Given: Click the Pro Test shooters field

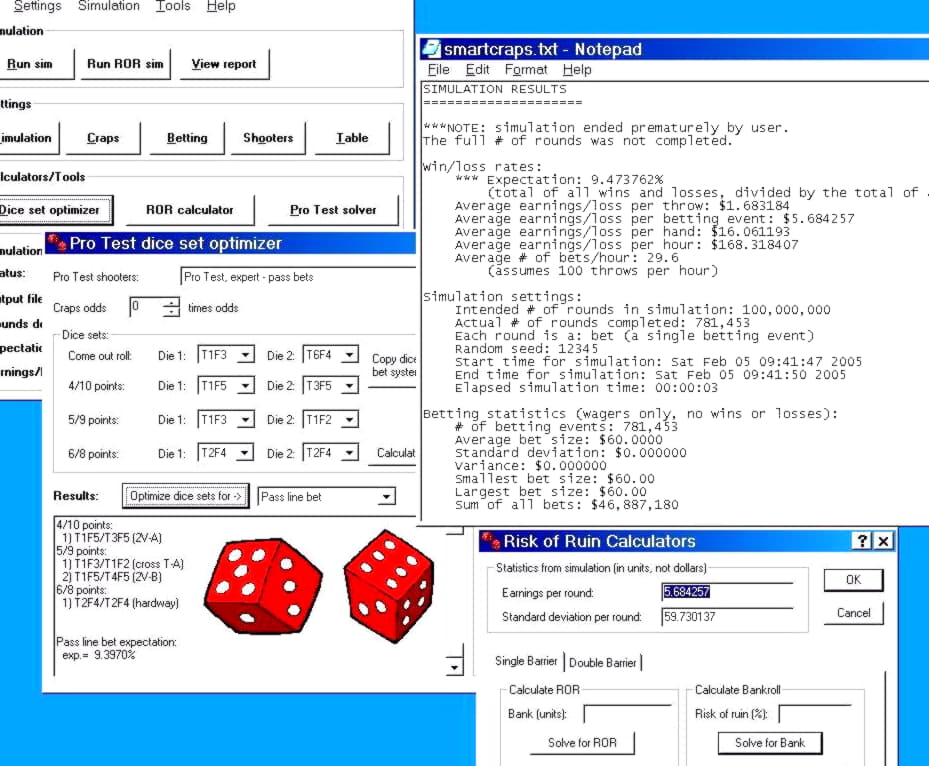Looking at the screenshot, I should [x=297, y=277].
